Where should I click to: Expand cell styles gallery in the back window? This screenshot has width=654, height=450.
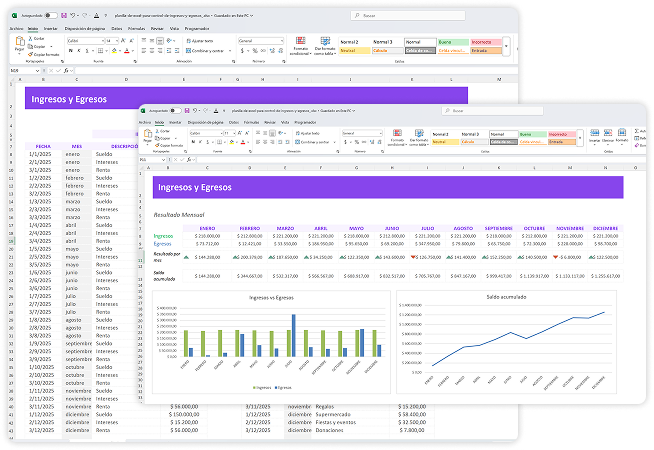pos(506,46)
